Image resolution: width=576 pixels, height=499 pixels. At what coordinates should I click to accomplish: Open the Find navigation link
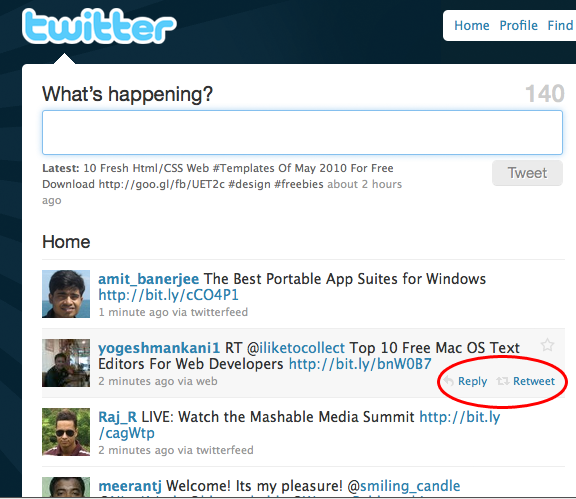pyautogui.click(x=561, y=25)
